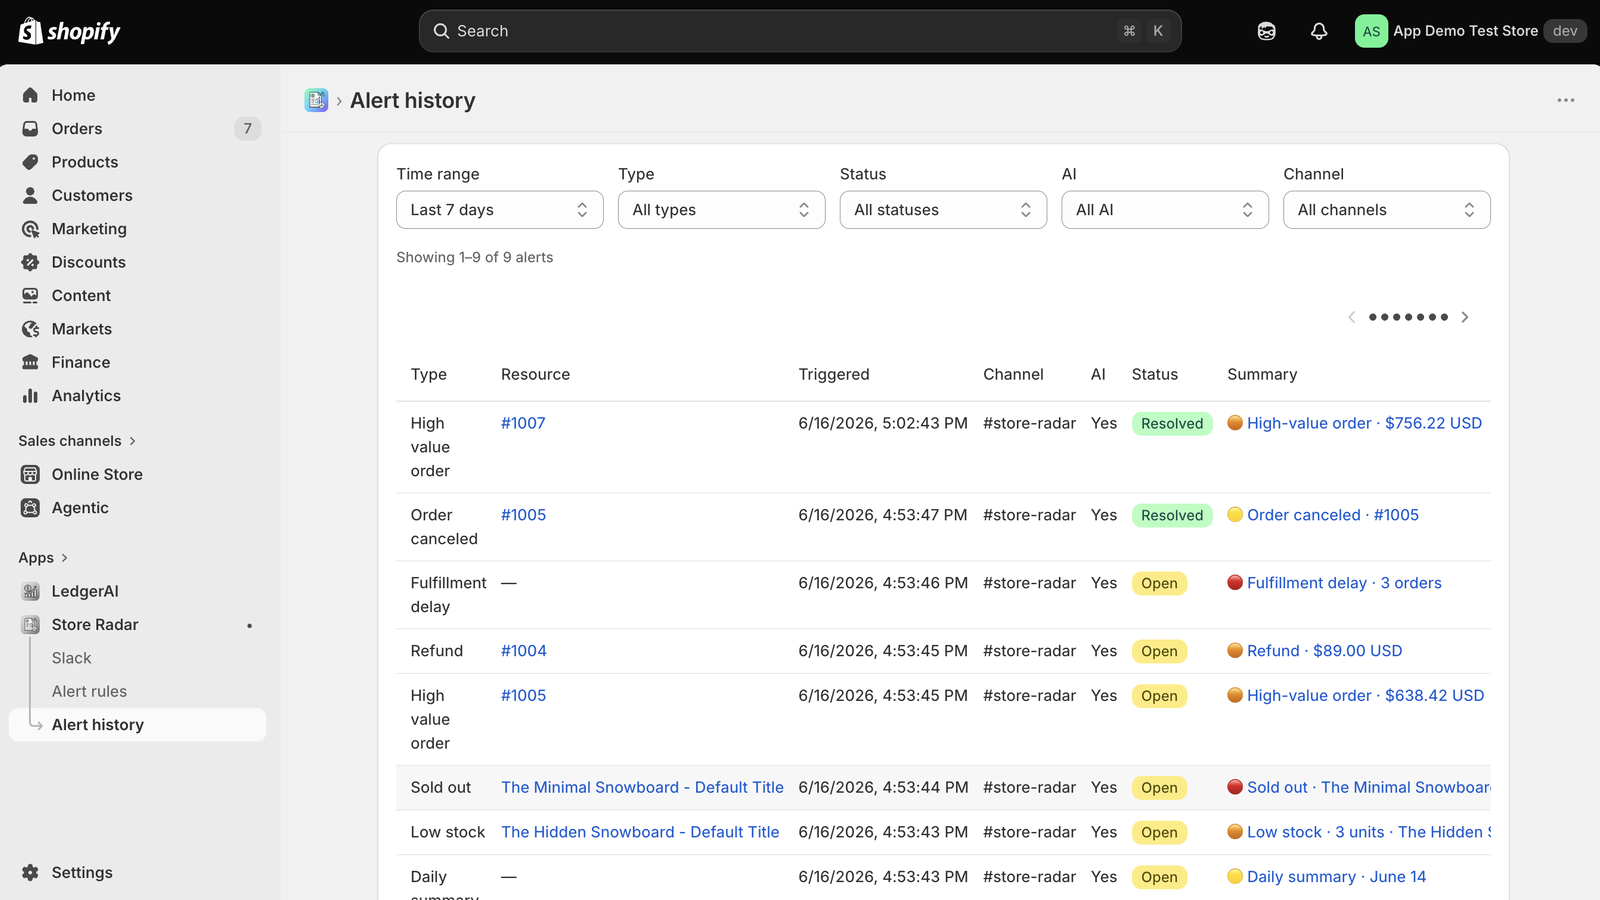
Task: Open the Type filter dropdown
Action: click(x=722, y=210)
